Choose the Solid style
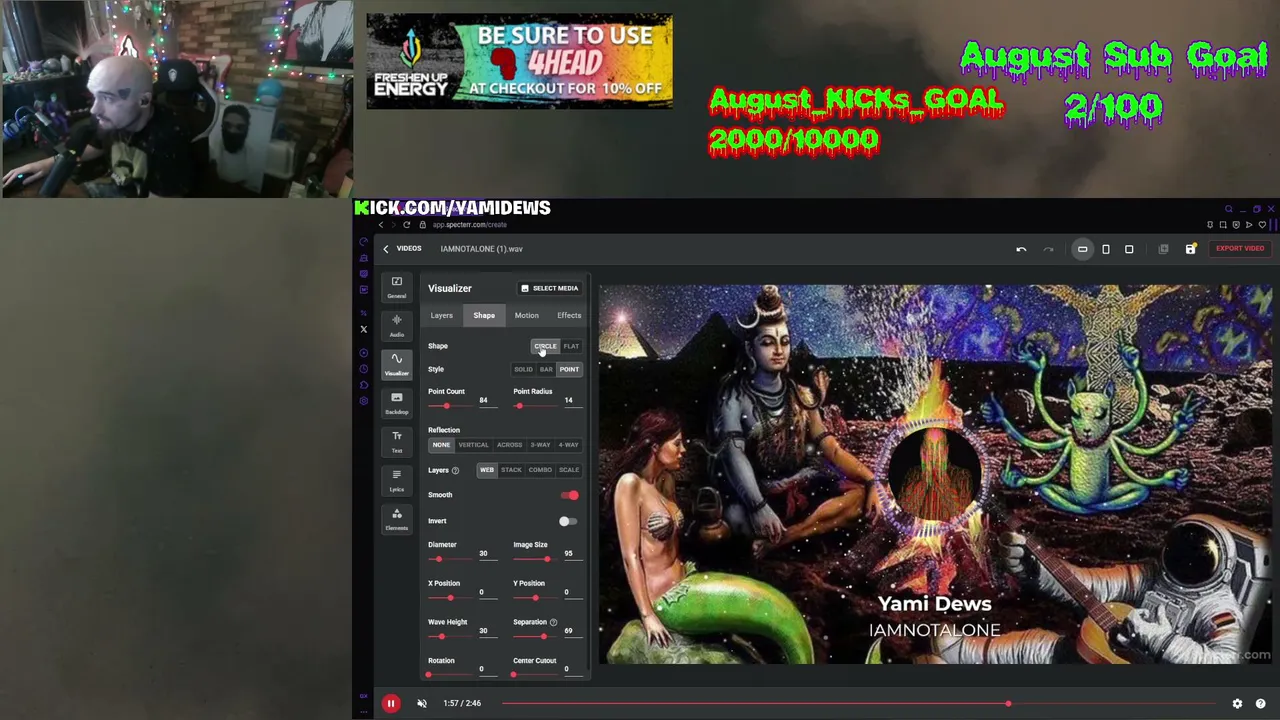 coord(523,369)
